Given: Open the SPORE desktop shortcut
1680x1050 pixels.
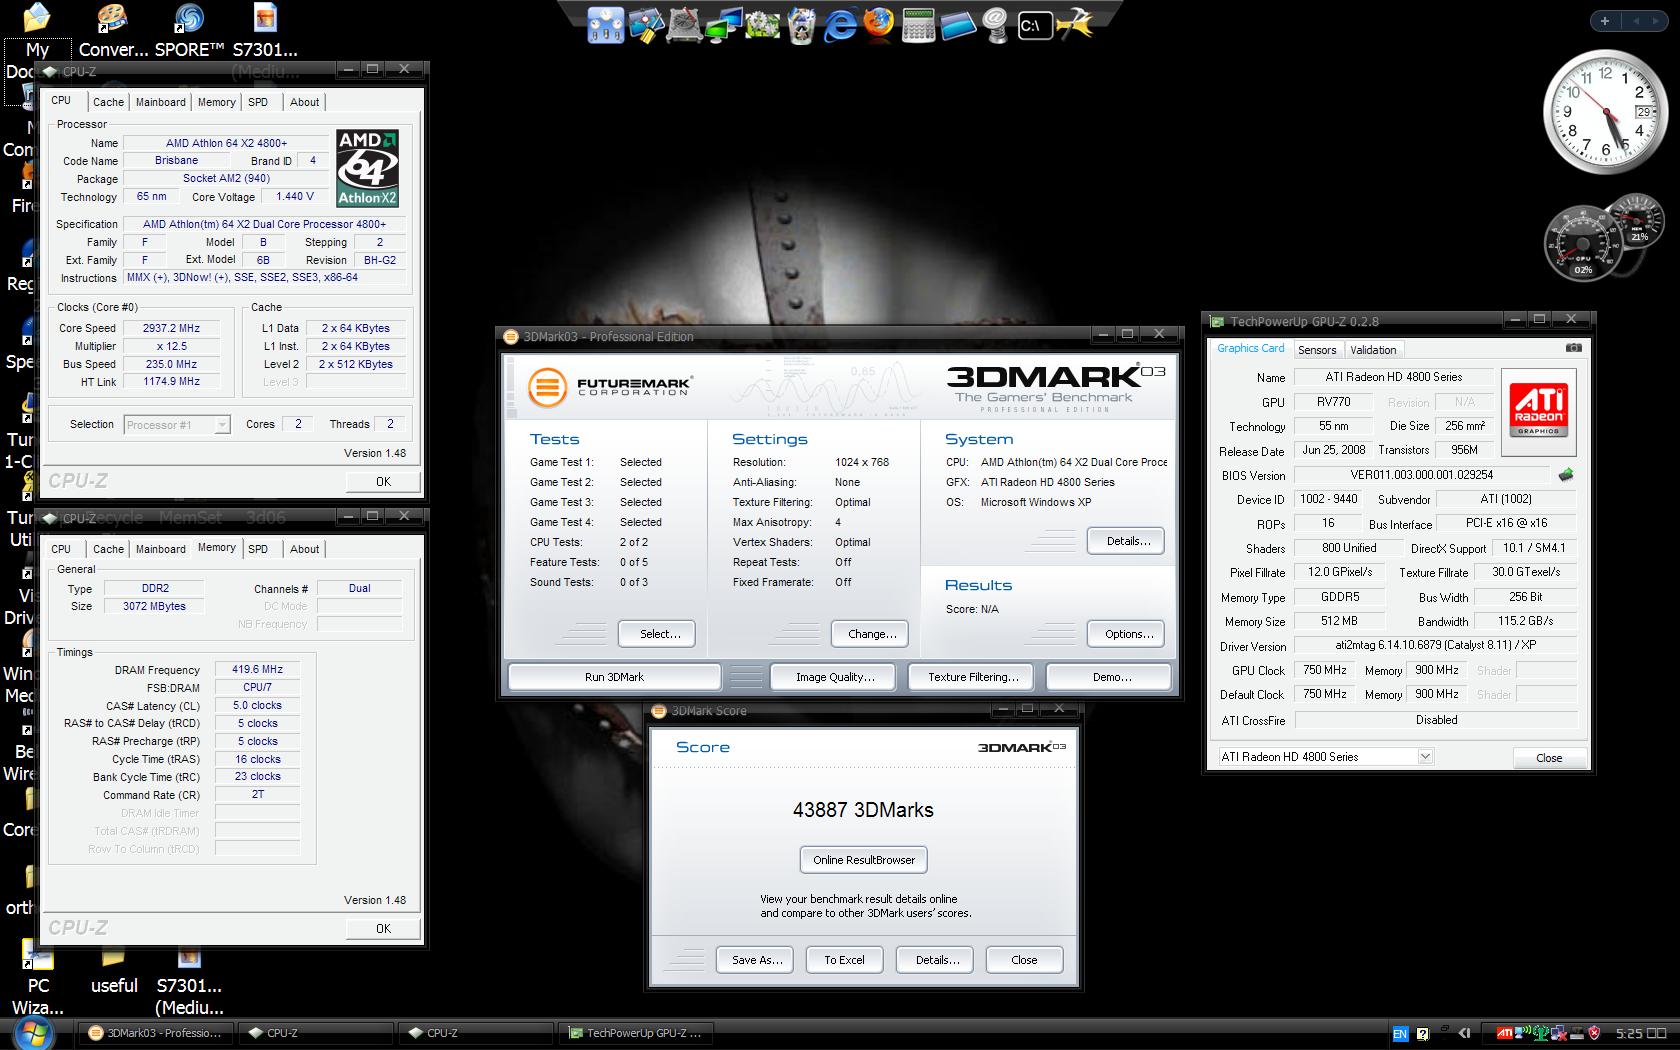Looking at the screenshot, I should click(x=188, y=30).
